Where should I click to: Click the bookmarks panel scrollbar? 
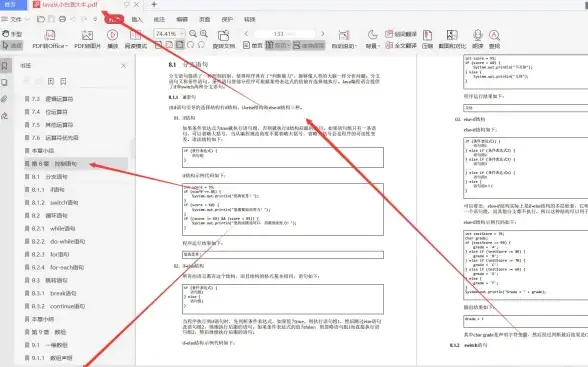132,149
